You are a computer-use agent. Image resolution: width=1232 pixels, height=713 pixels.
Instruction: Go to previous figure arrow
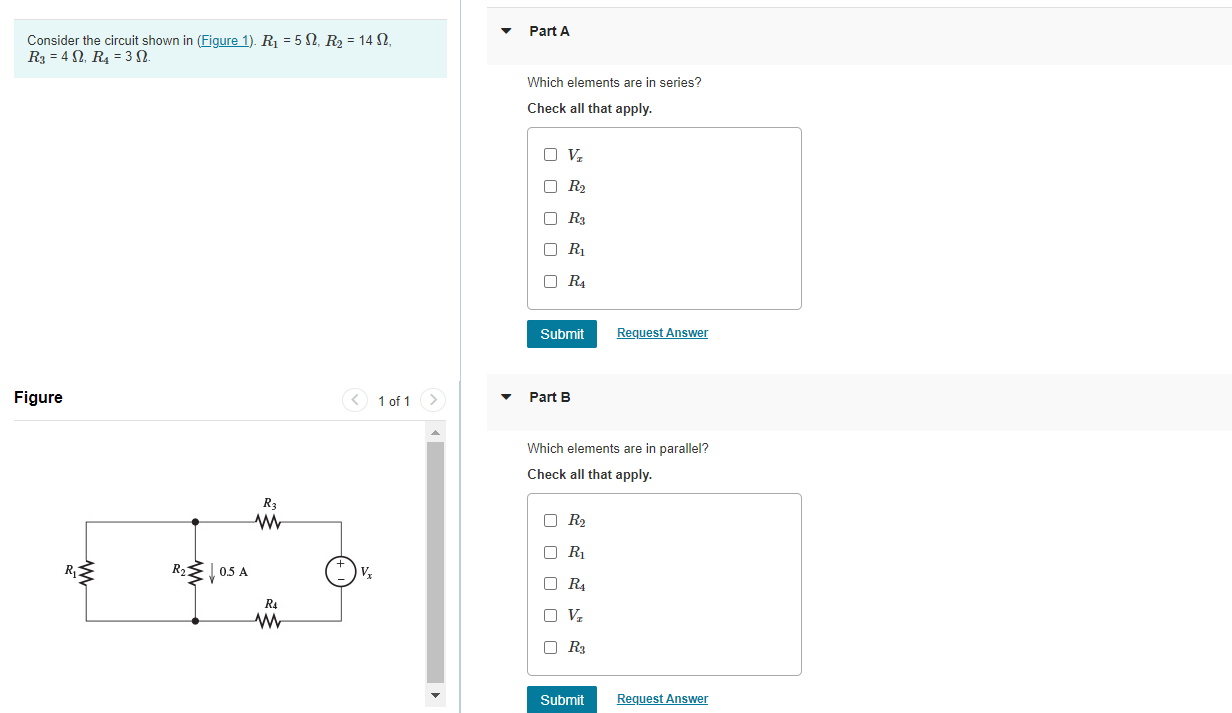point(355,400)
